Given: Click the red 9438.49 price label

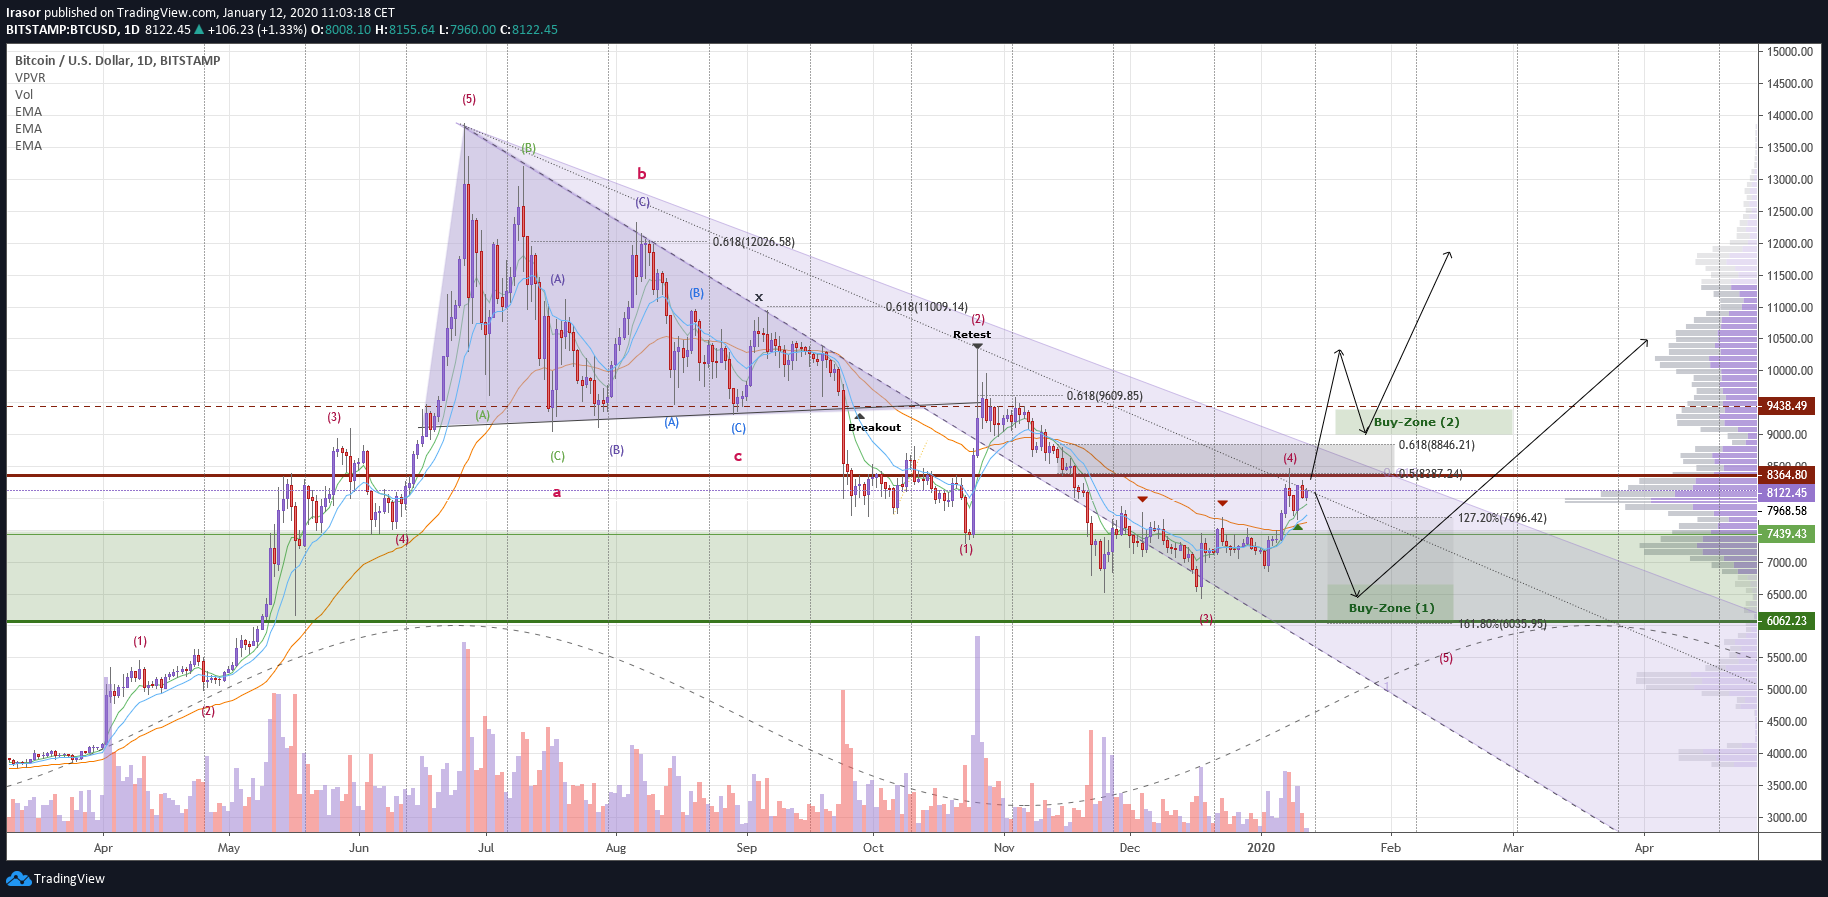Looking at the screenshot, I should point(1787,406).
